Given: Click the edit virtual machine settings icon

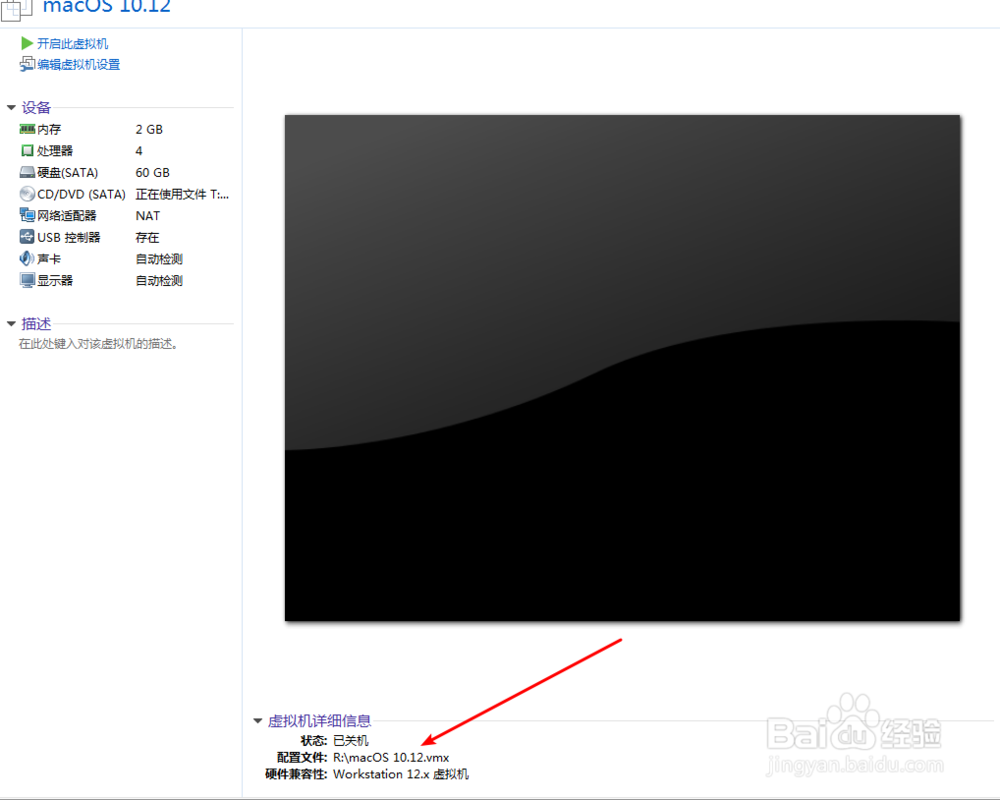Looking at the screenshot, I should pos(27,64).
